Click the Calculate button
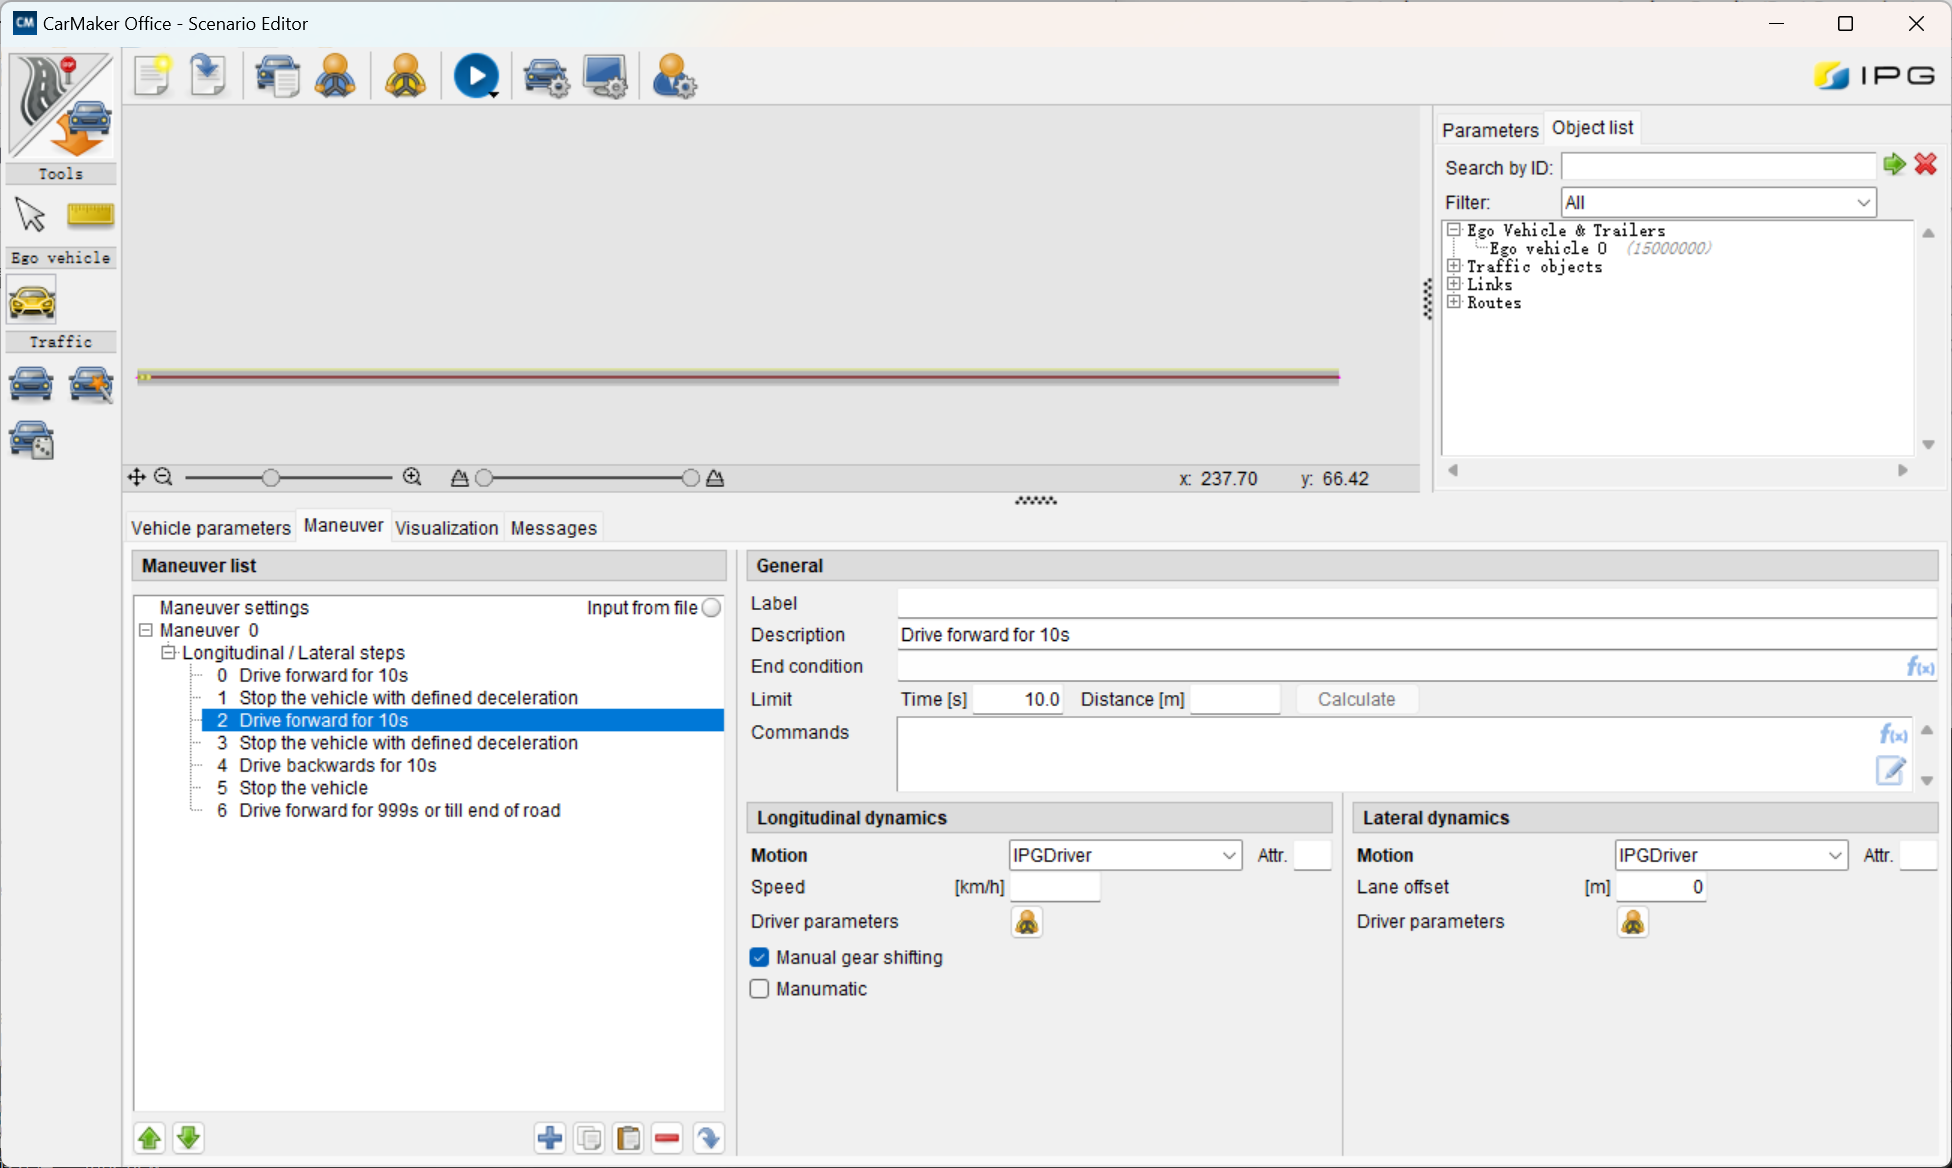 pos(1356,700)
